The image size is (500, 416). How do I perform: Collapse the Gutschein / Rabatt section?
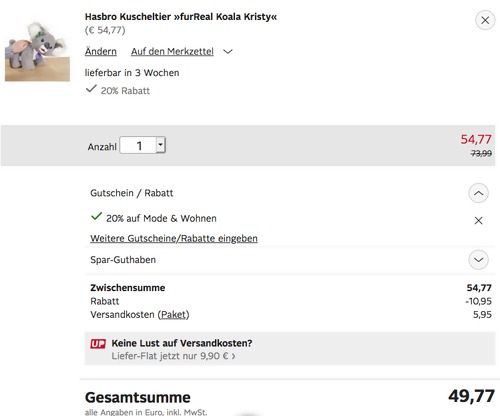click(478, 193)
